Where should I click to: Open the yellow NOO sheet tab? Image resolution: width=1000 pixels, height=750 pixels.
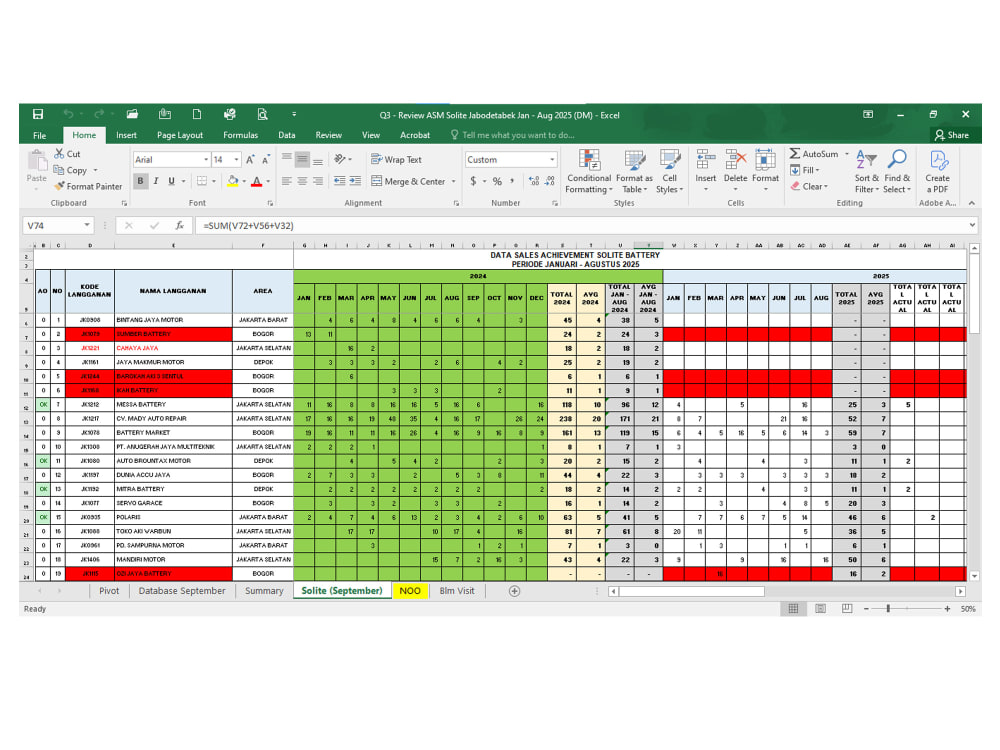409,591
